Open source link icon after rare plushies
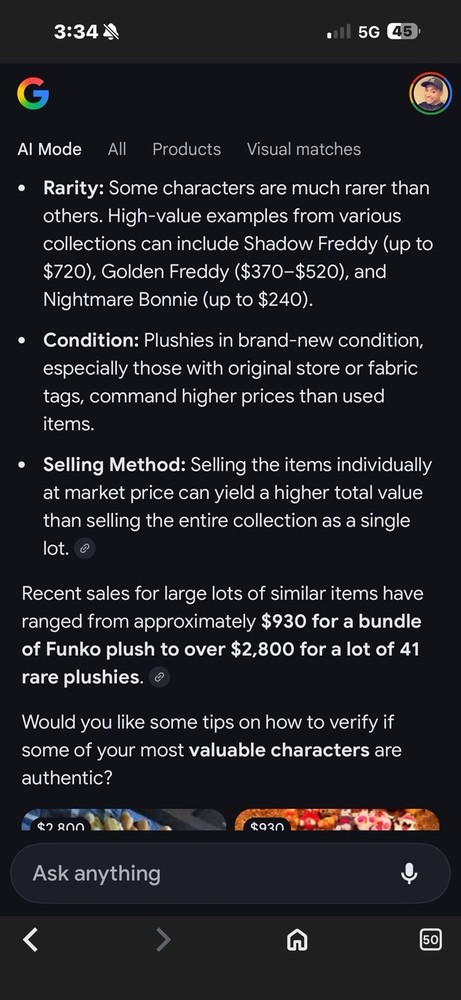The width and height of the screenshot is (461, 1000). point(159,677)
